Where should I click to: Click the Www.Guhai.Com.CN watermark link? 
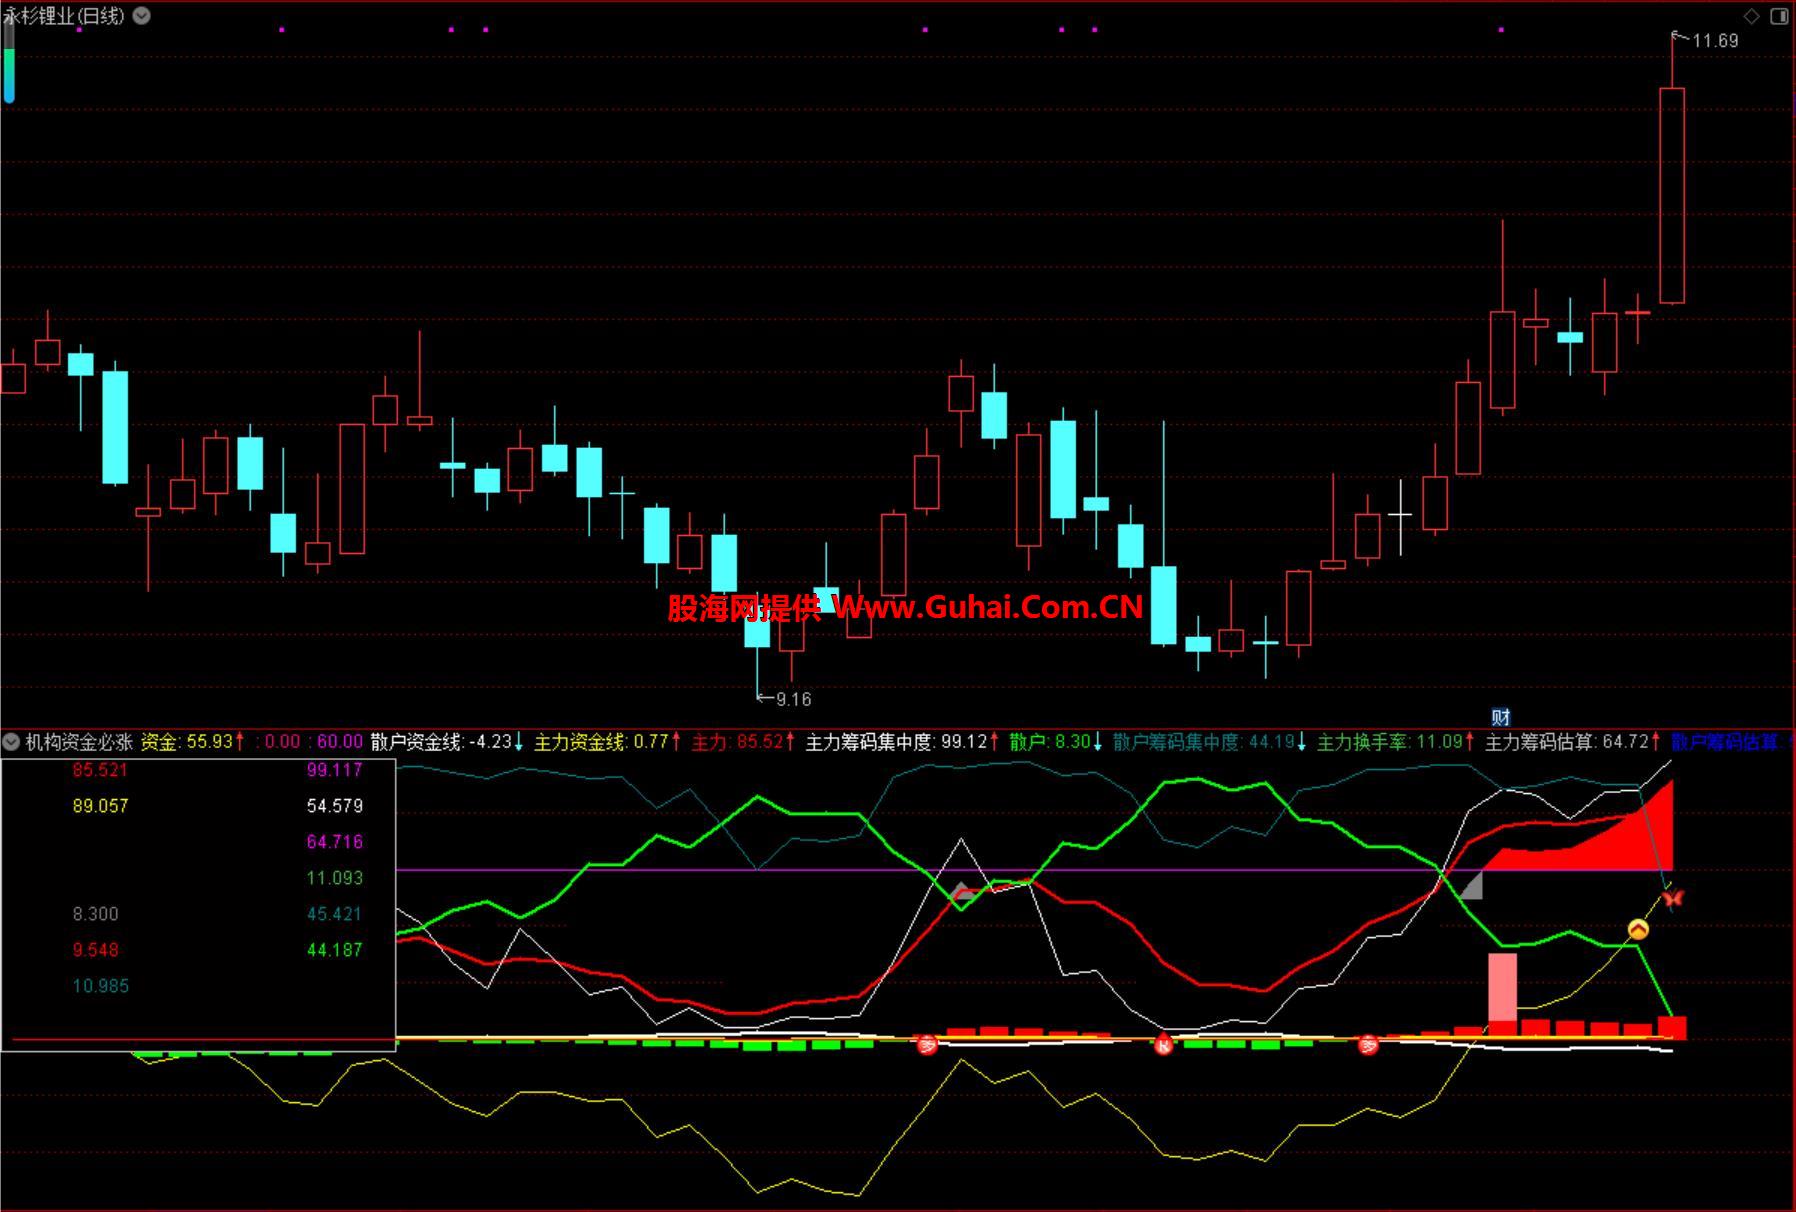point(988,607)
